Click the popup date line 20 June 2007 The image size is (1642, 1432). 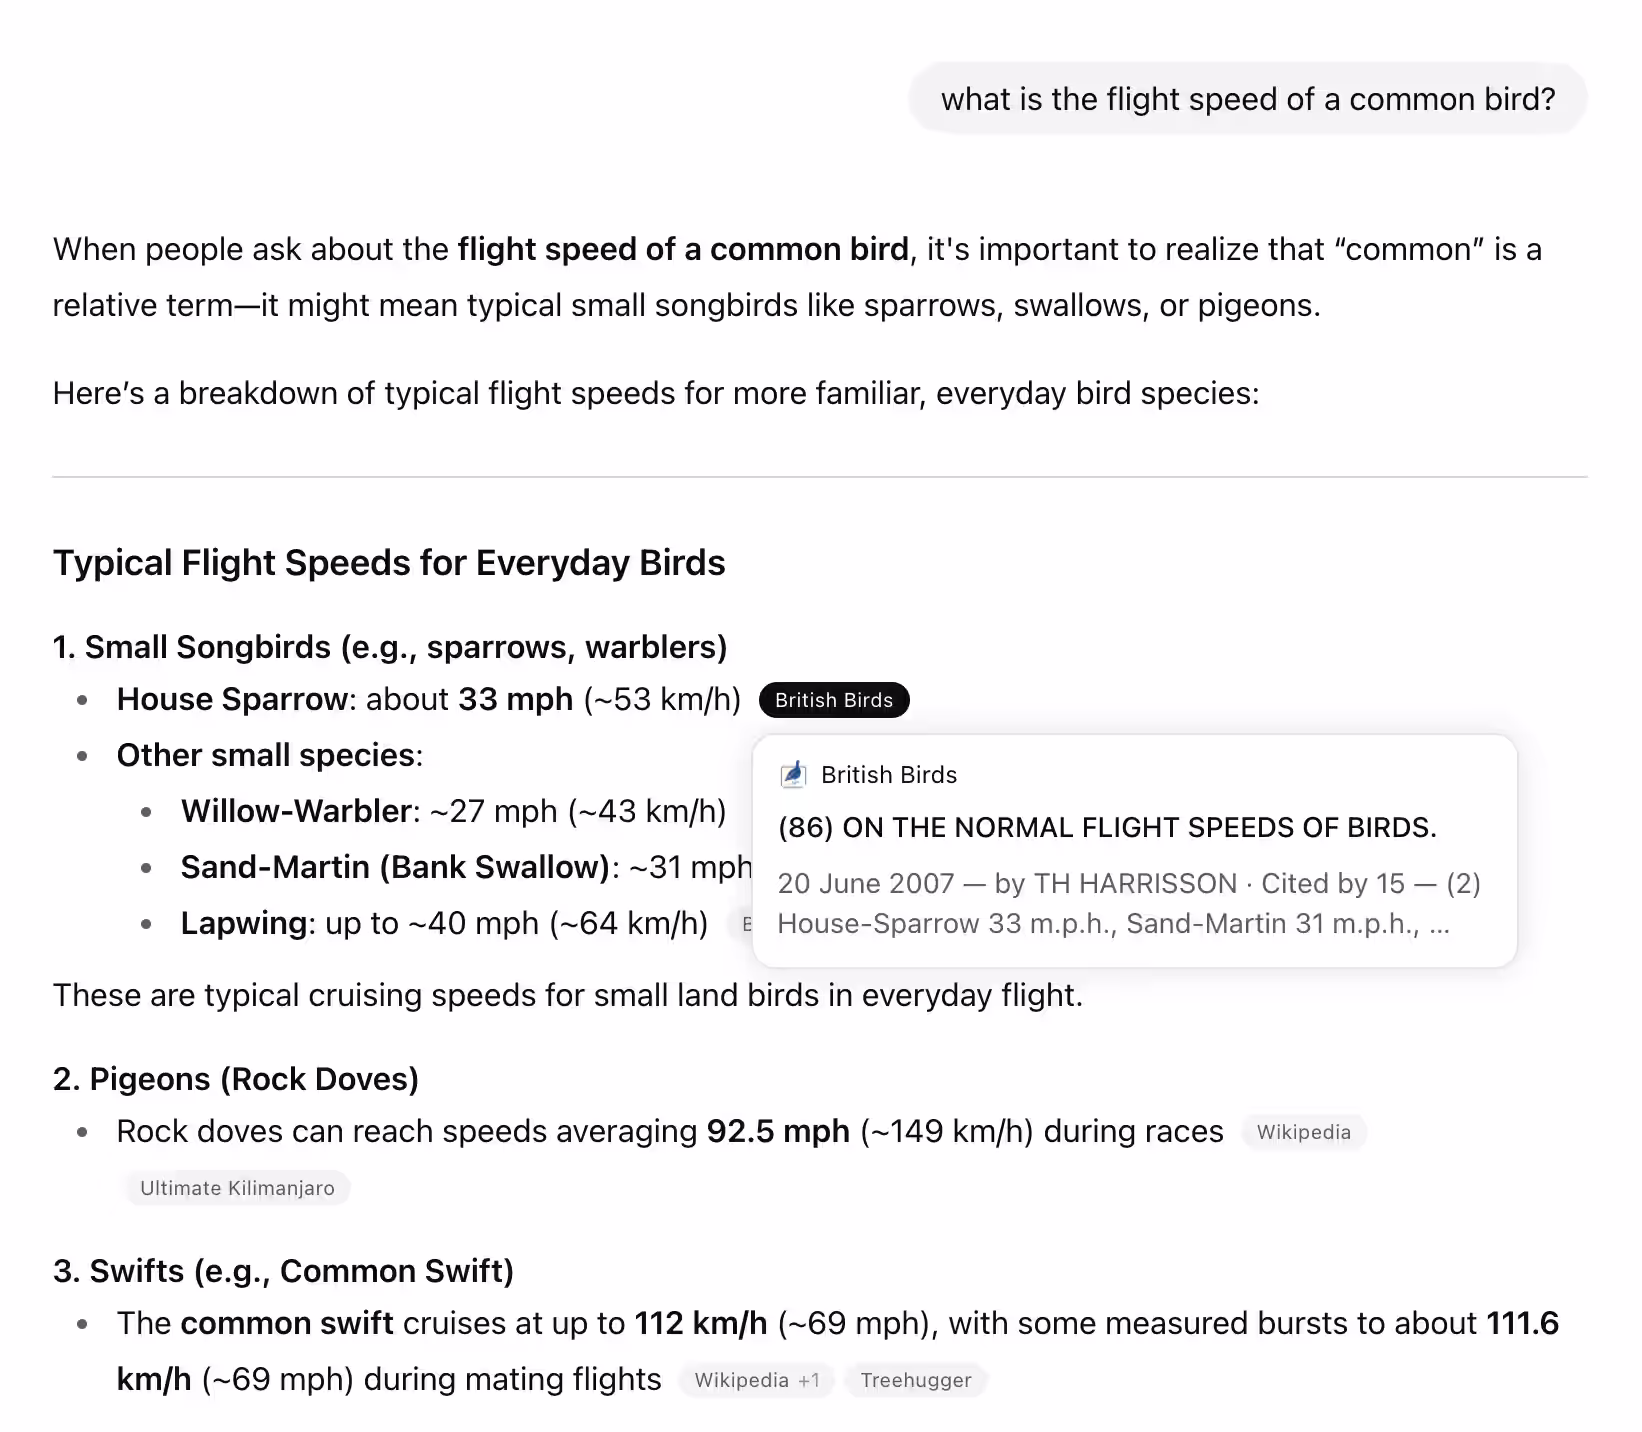[x=1129, y=883]
